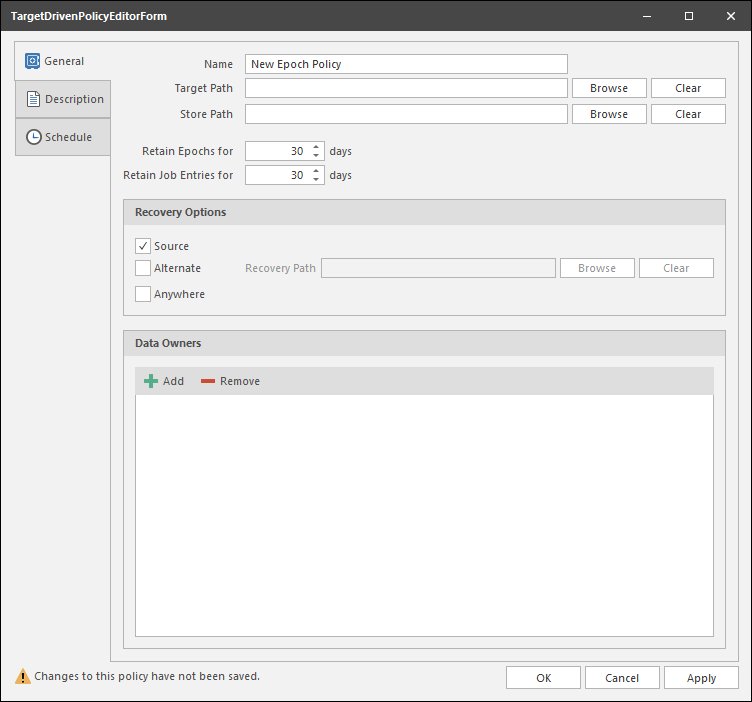Enable the Alternate recovery checkbox

[143, 268]
